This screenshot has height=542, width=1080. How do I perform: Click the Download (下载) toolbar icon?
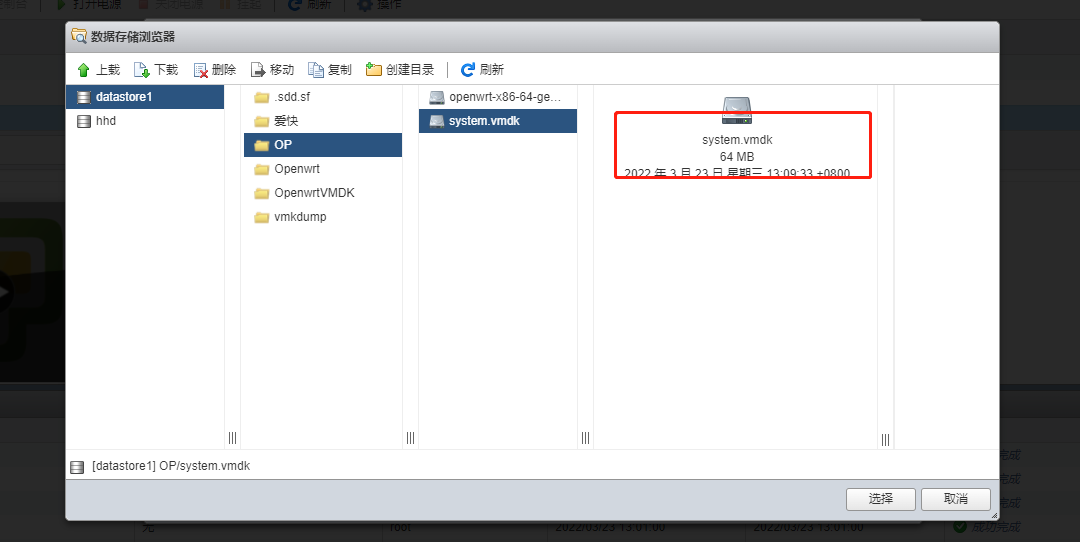142,70
